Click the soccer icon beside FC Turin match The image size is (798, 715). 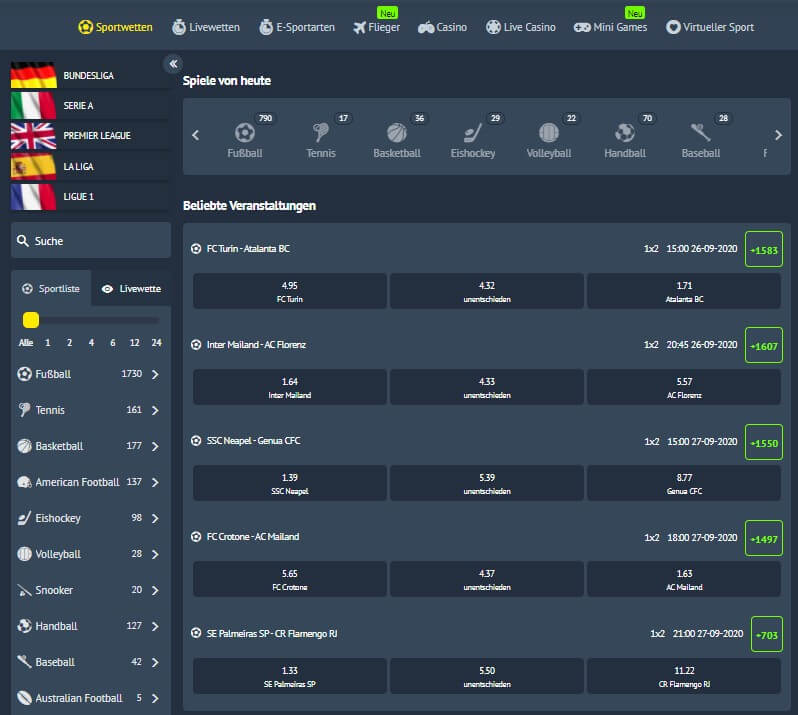(196, 249)
